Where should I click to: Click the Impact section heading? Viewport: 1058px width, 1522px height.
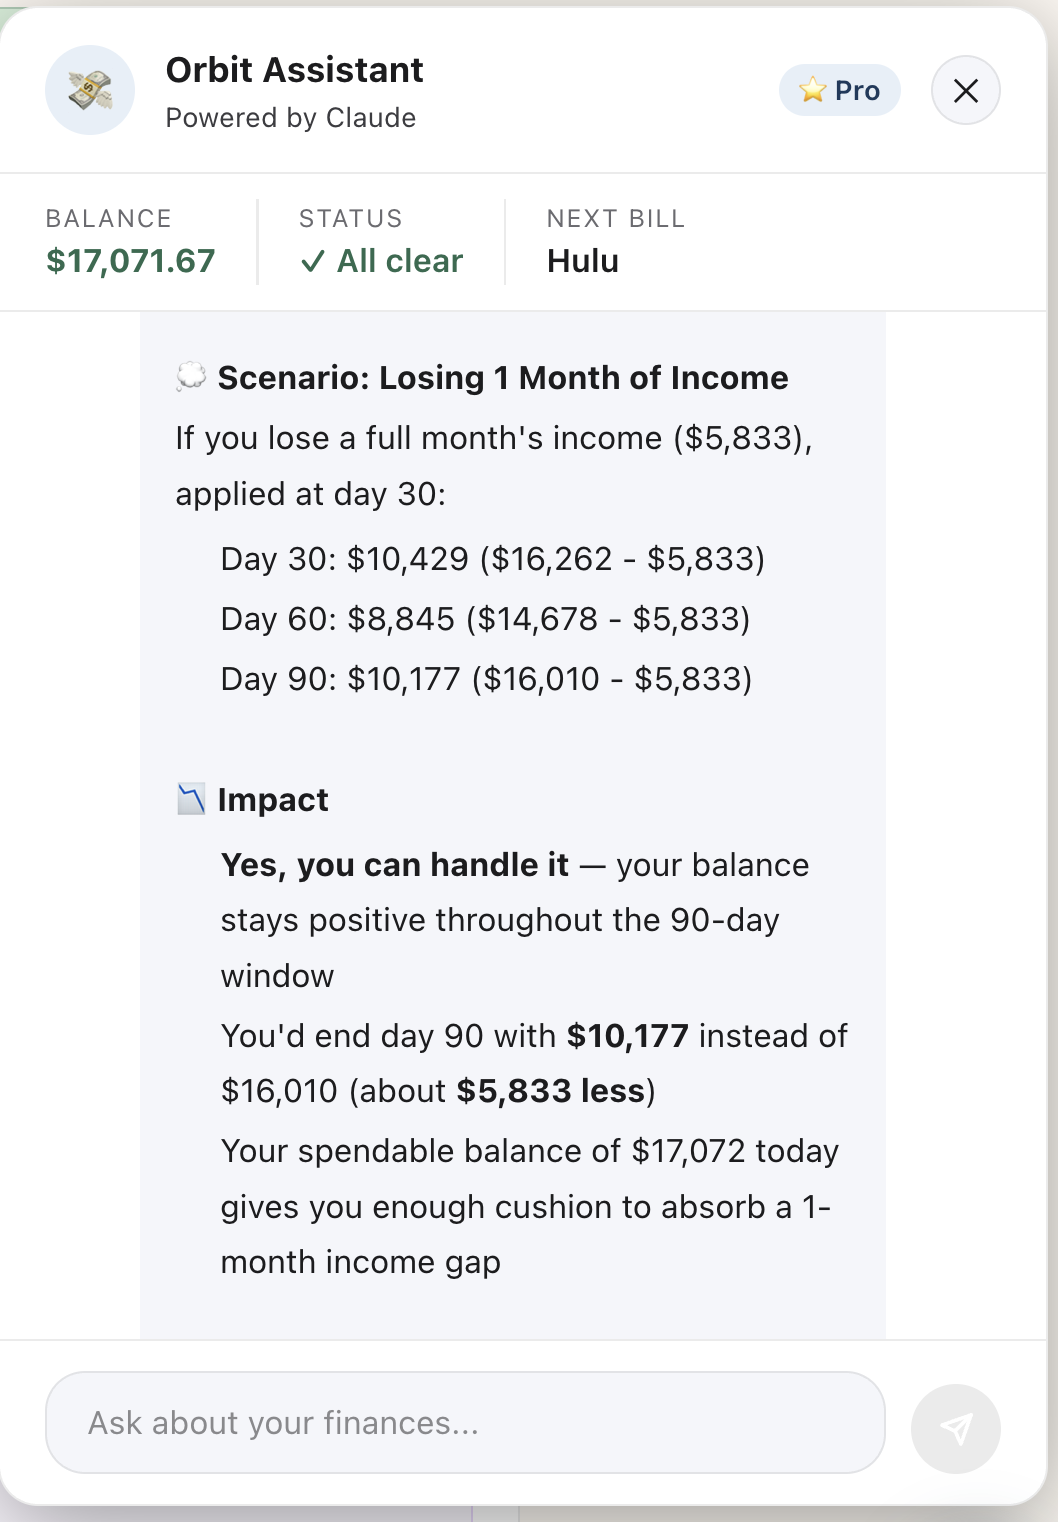273,800
